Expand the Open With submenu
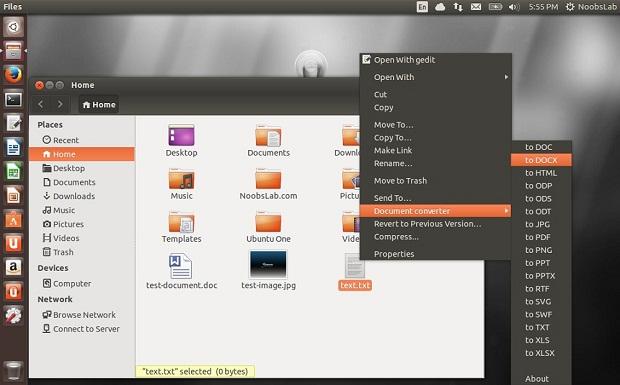Image resolution: width=620 pixels, height=385 pixels. [435, 77]
